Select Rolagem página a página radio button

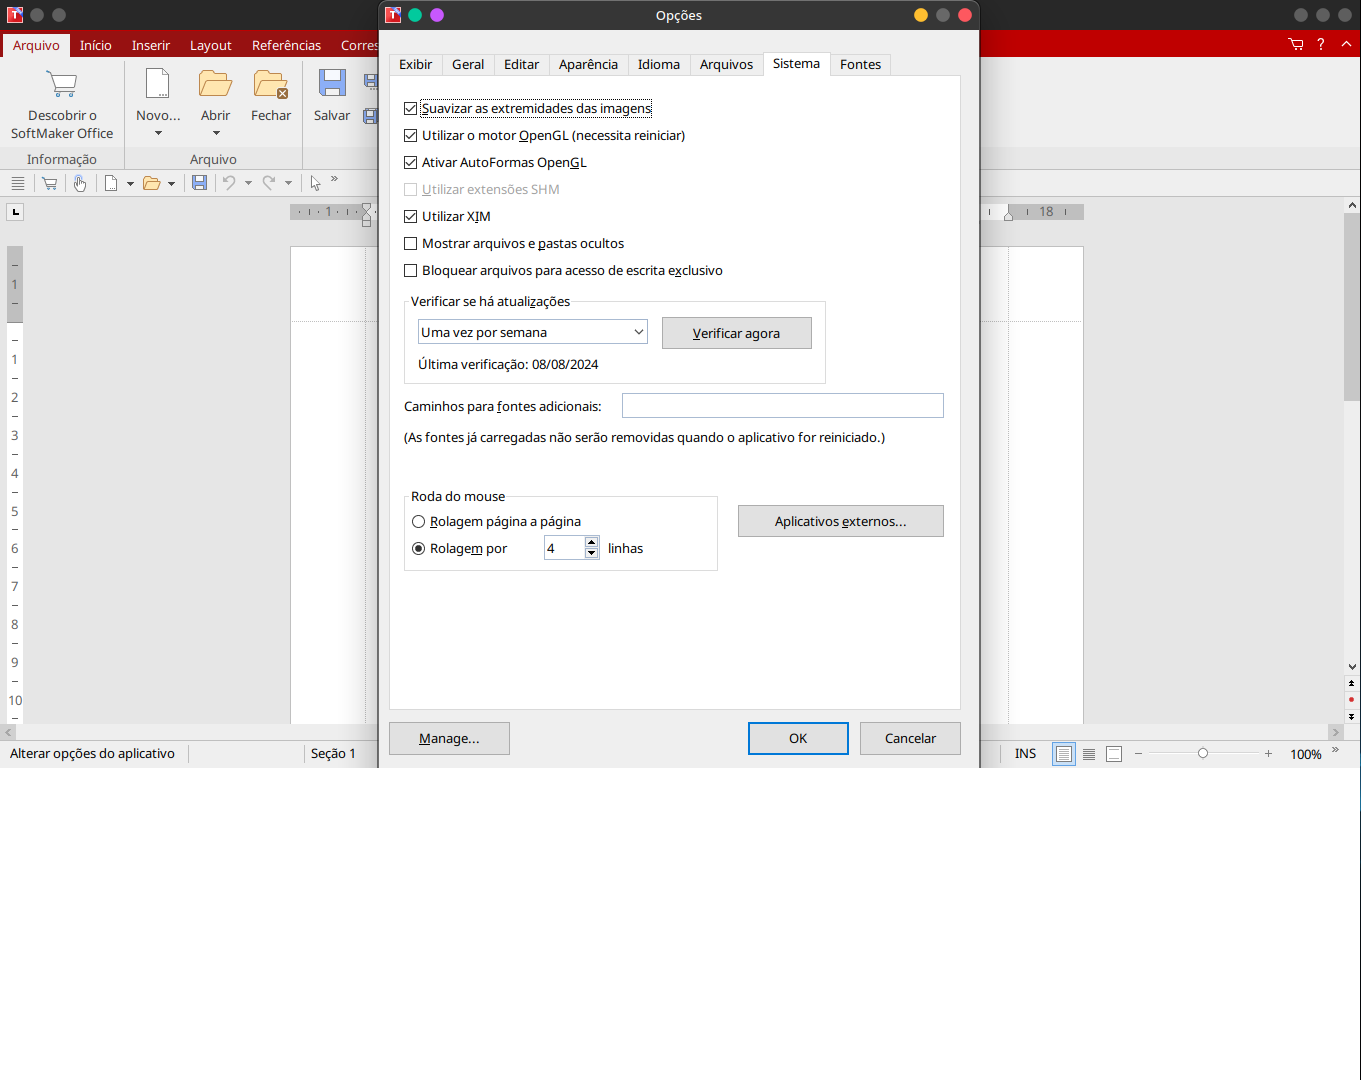click(x=419, y=522)
